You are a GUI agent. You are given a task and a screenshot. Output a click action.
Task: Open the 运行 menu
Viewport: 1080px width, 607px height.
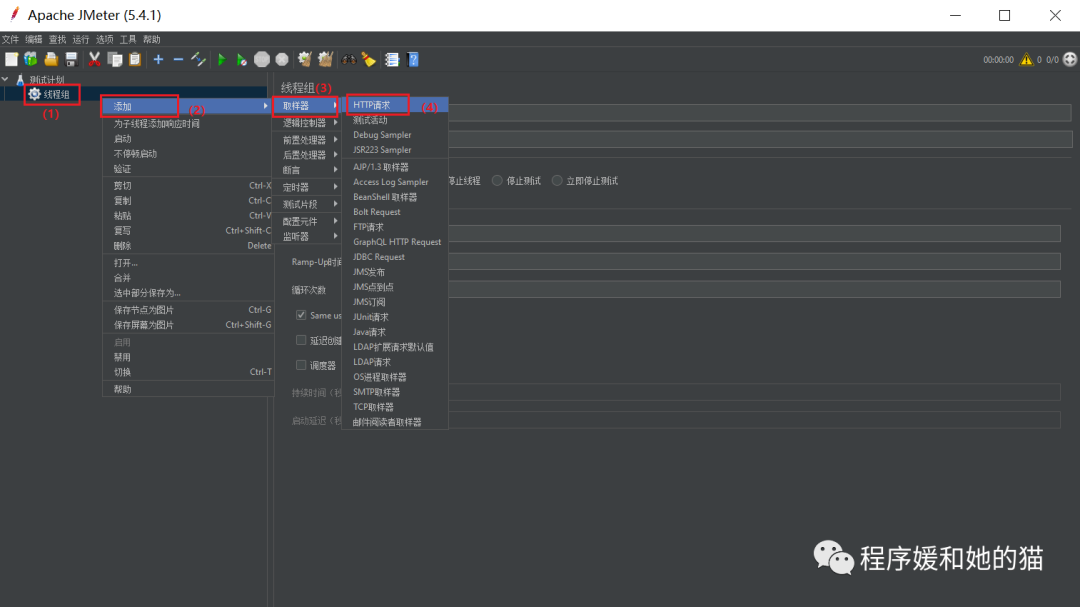[x=81, y=39]
